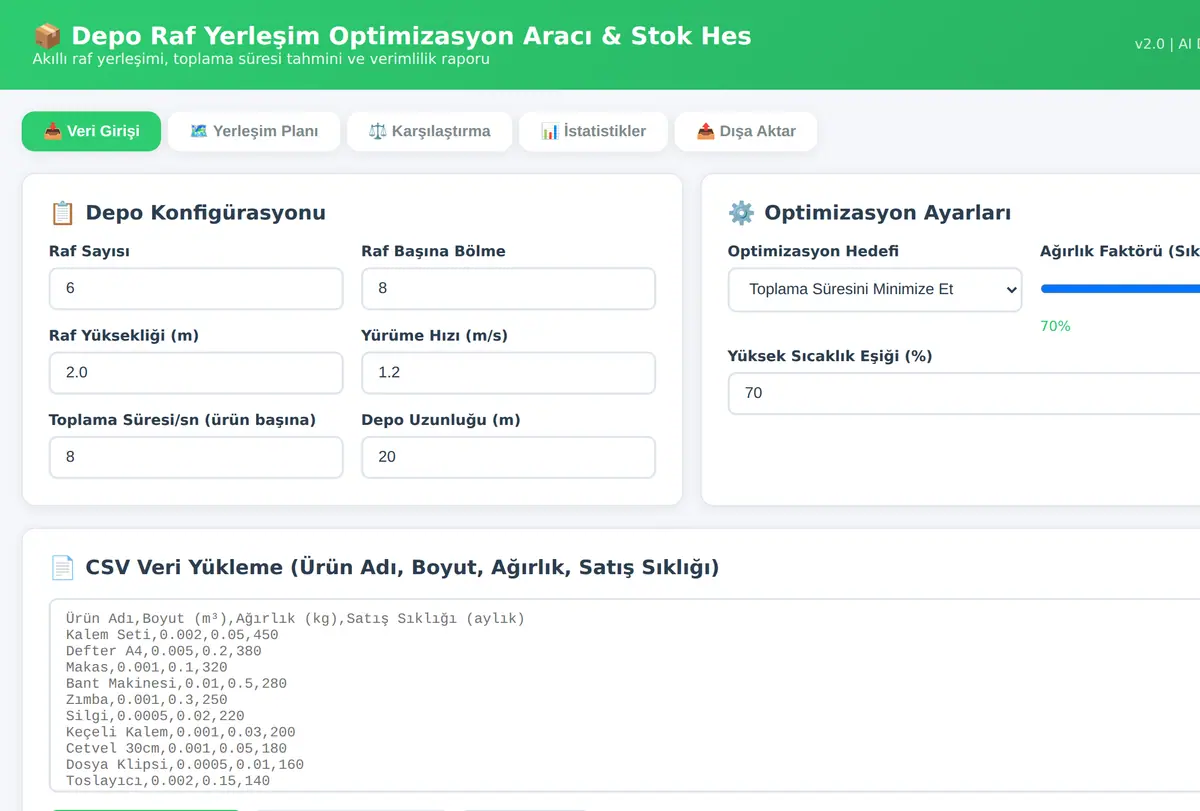Click the Kalem Seti CSV row
This screenshot has width=1200, height=811.
click(172, 635)
